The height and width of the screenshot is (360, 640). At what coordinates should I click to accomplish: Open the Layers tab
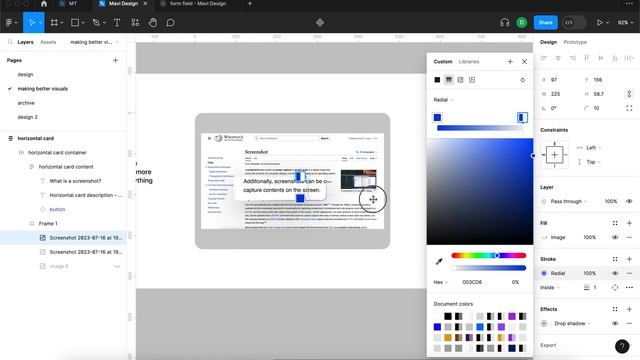(x=25, y=42)
